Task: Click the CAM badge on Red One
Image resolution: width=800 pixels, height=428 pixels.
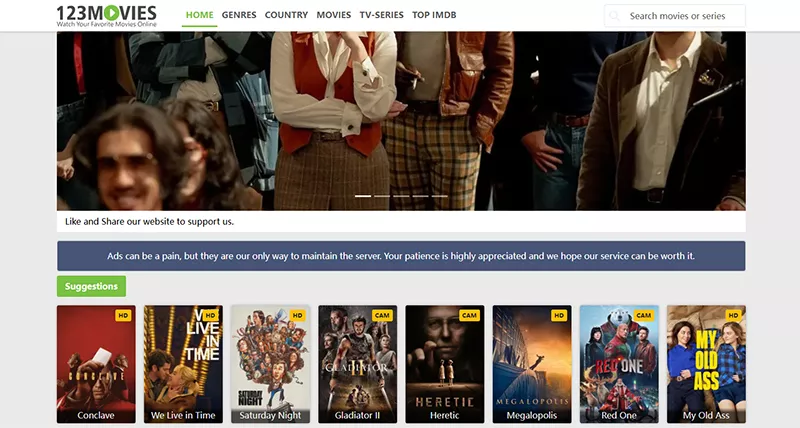Action: (x=644, y=316)
